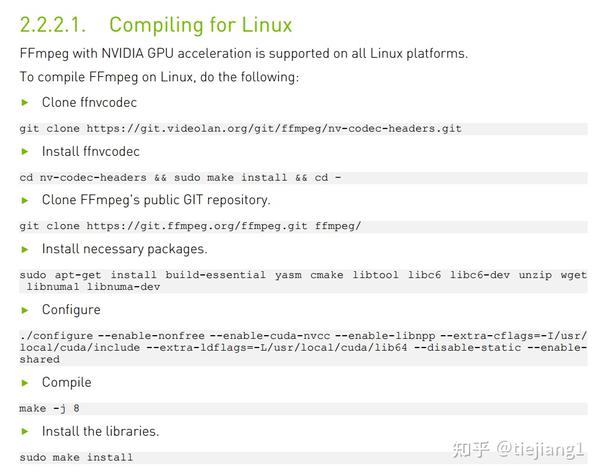Click the ./configure command code block
The width and height of the screenshot is (600, 476).
pos(300,347)
